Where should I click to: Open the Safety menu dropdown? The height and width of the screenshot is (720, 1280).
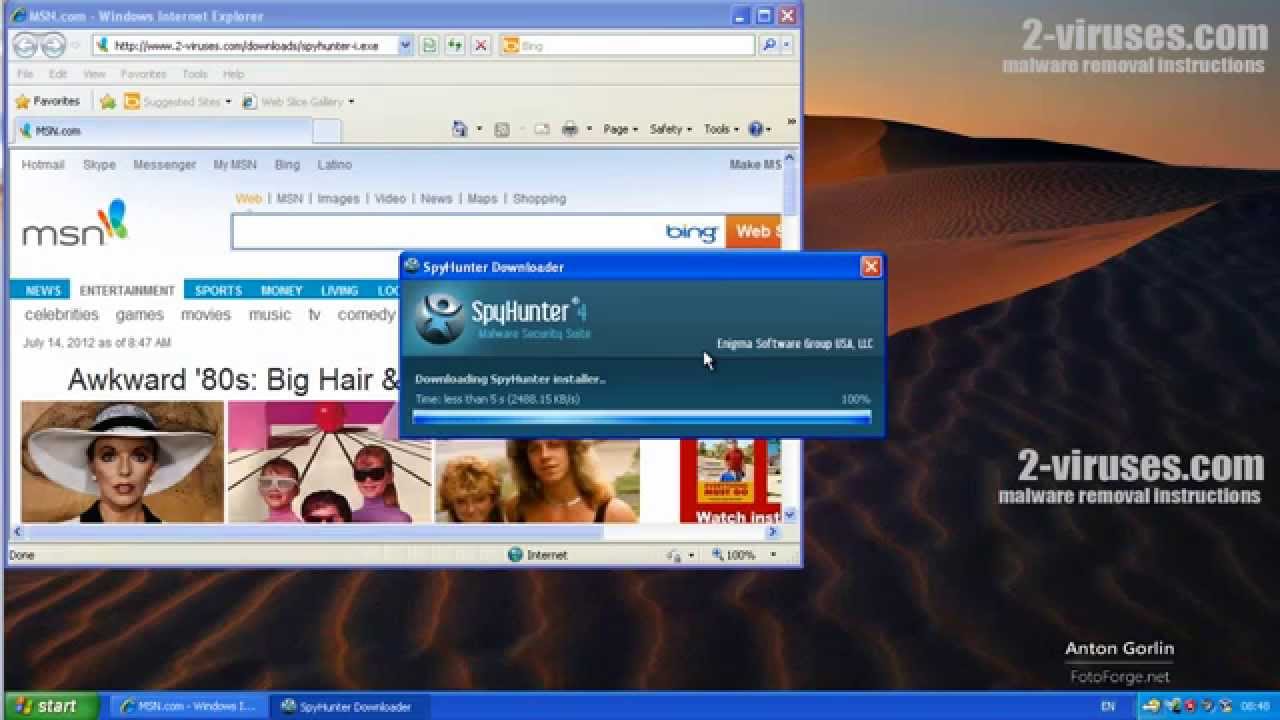click(x=671, y=129)
